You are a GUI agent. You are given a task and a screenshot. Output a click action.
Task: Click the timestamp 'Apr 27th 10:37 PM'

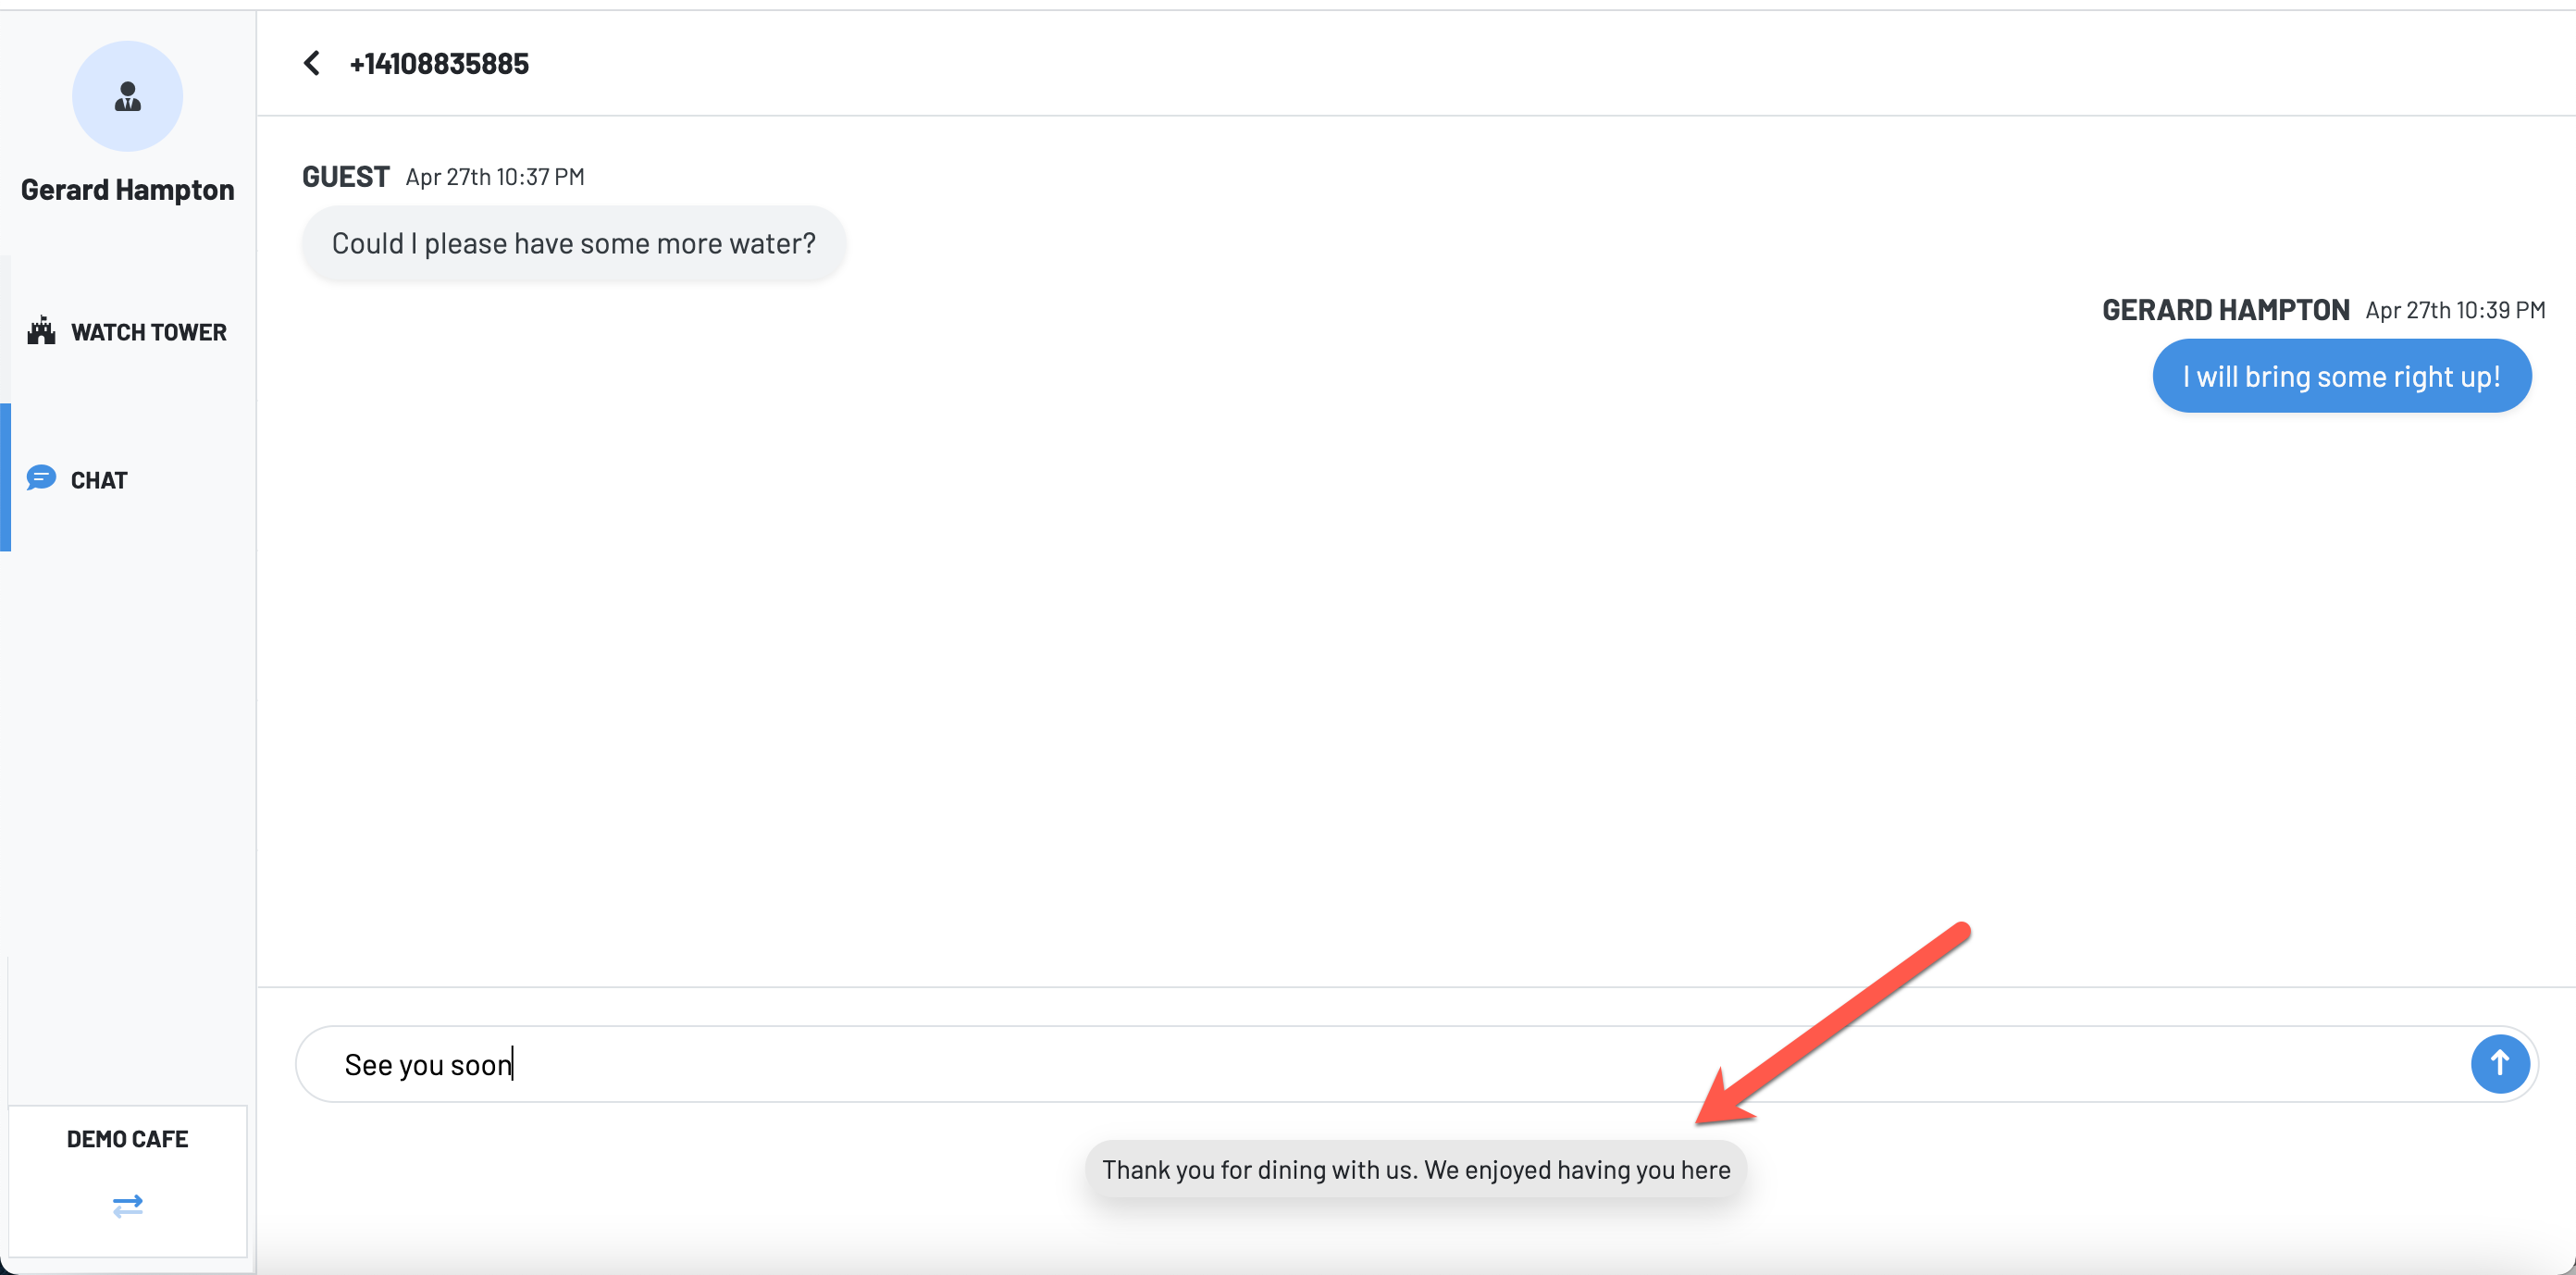pyautogui.click(x=495, y=177)
